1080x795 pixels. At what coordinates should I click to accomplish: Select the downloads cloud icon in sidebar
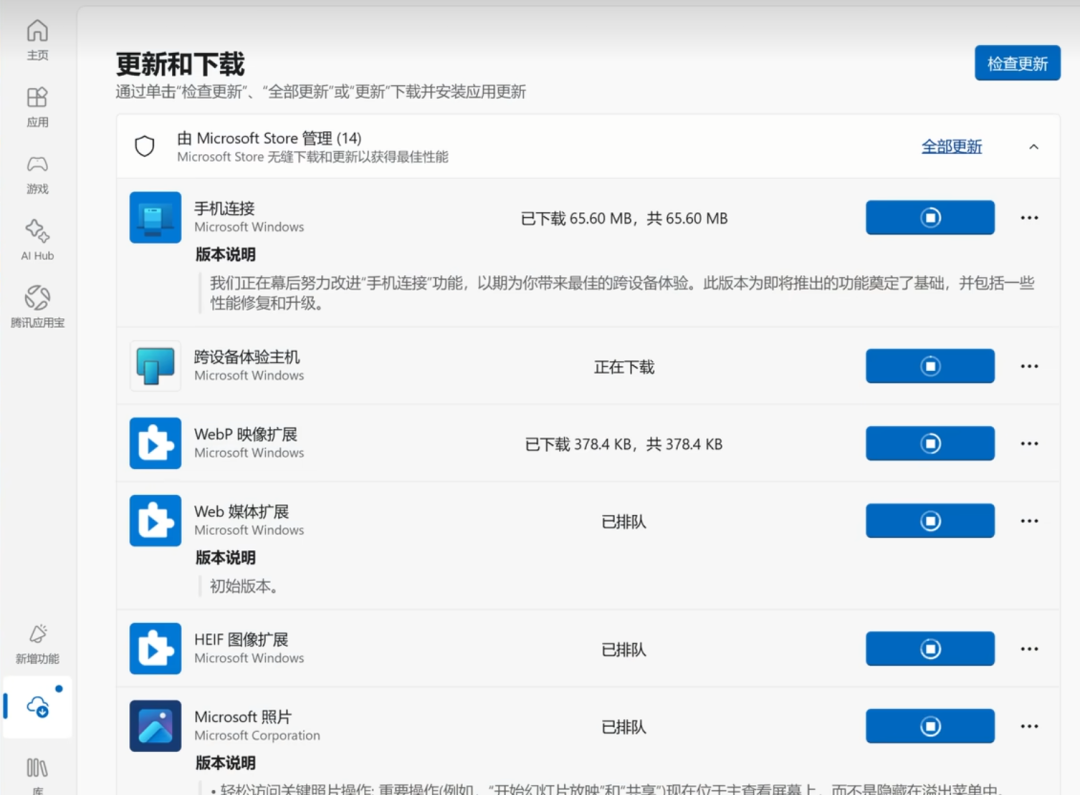(x=38, y=707)
